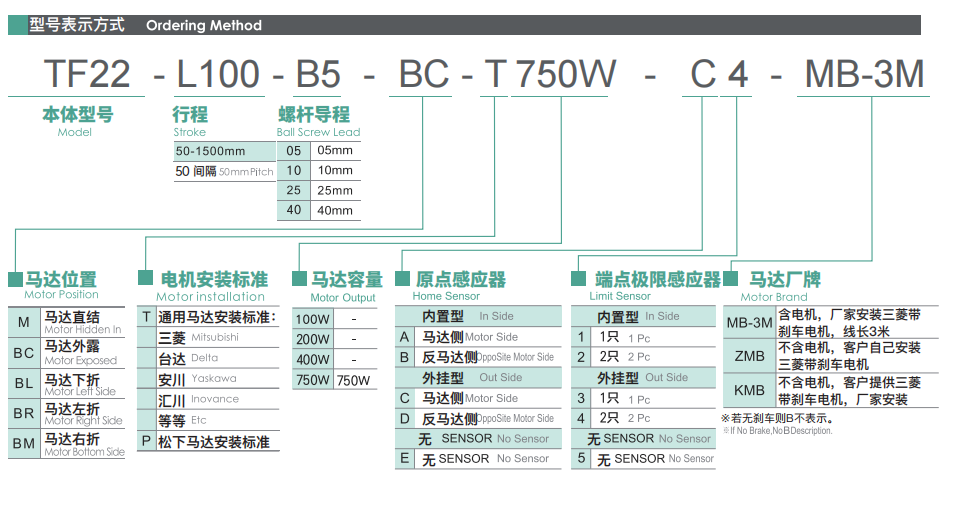Select the ZMB motor brand code cell
The image size is (958, 505).
tap(748, 356)
